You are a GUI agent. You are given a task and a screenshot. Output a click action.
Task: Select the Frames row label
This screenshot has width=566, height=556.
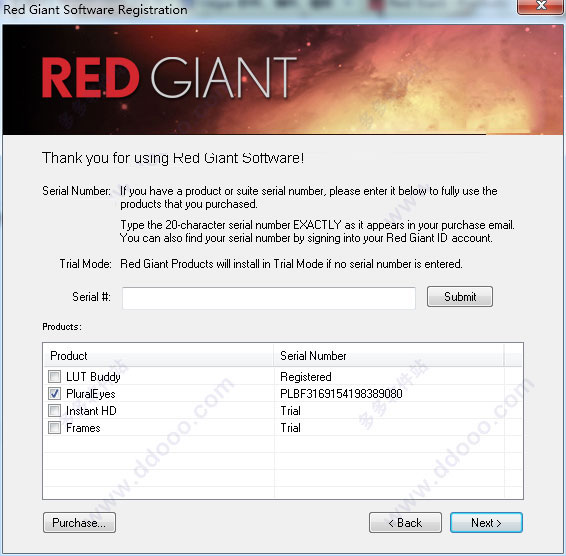point(83,428)
